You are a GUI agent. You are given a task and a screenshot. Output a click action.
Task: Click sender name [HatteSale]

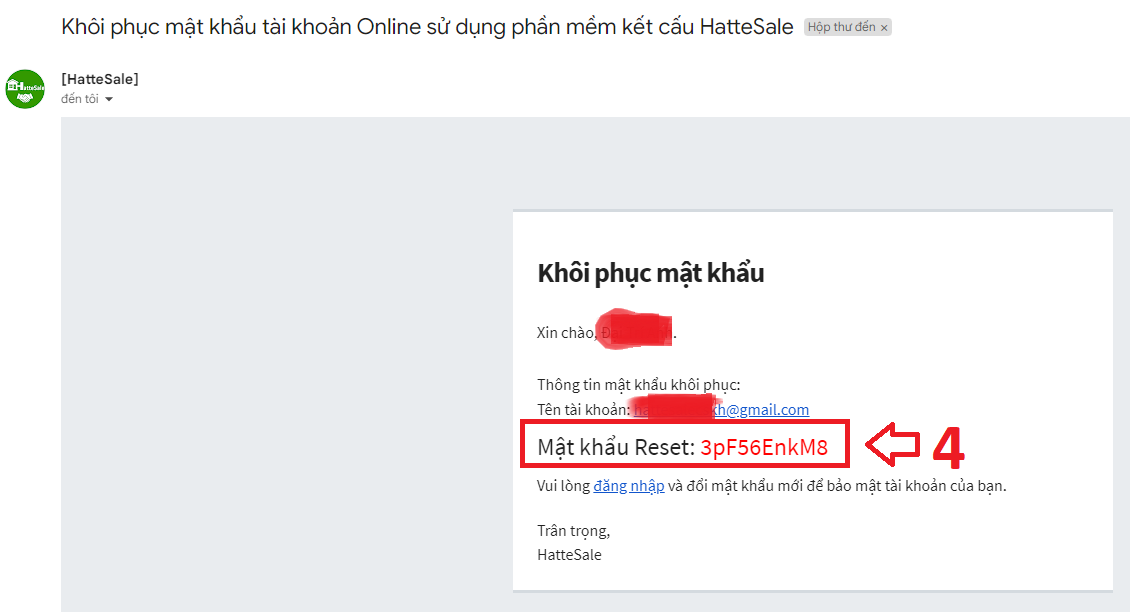click(100, 79)
